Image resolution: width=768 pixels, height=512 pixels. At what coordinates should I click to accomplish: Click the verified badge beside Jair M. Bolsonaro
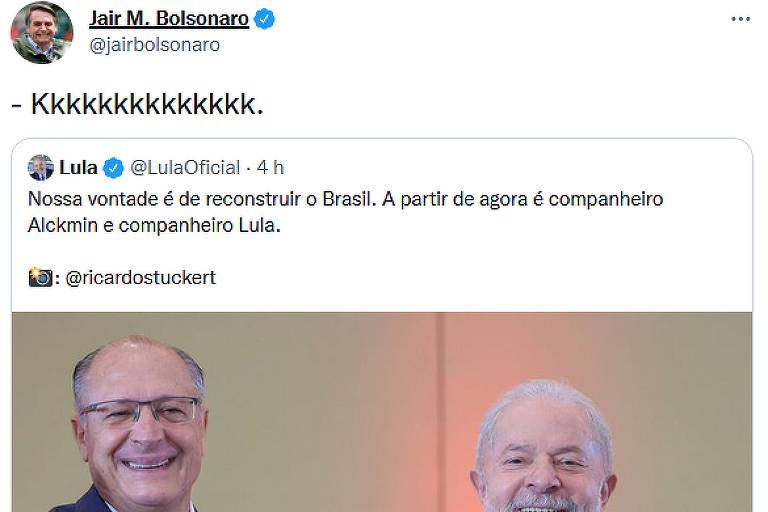[x=264, y=19]
